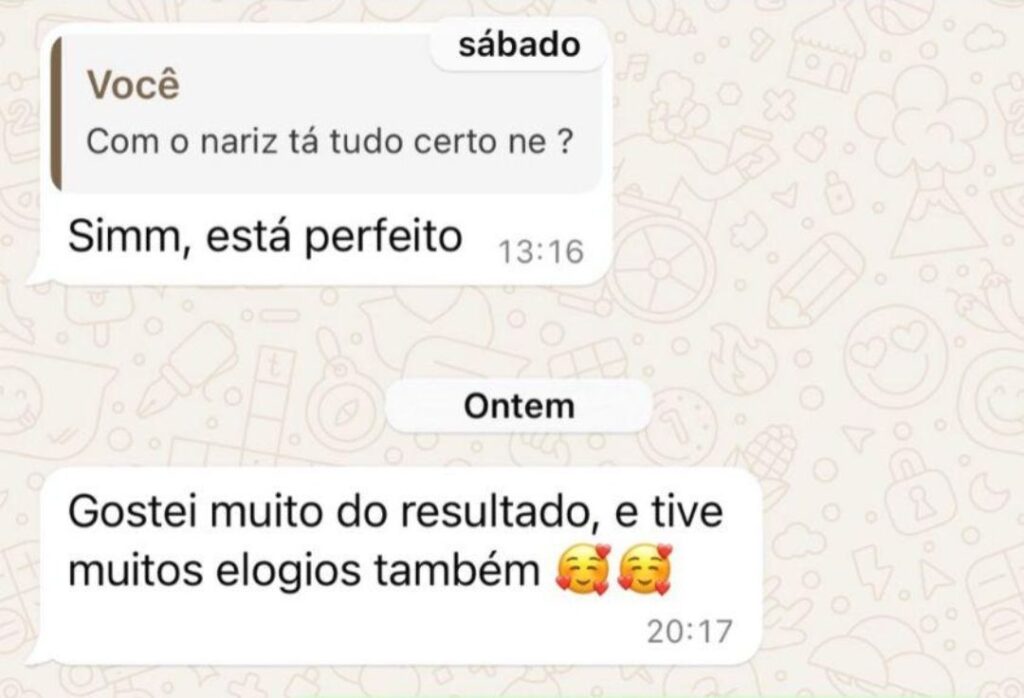The width and height of the screenshot is (1024, 698).
Task: Click the Você sender name in quote
Action: click(x=133, y=84)
